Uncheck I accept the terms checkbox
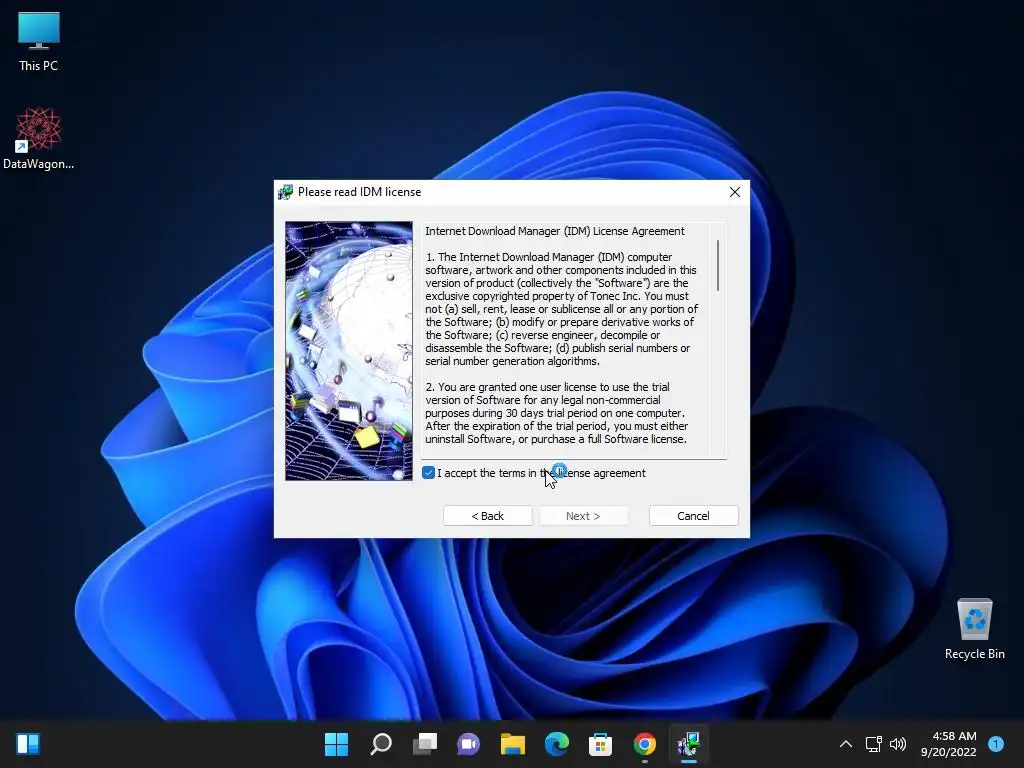 [x=428, y=473]
